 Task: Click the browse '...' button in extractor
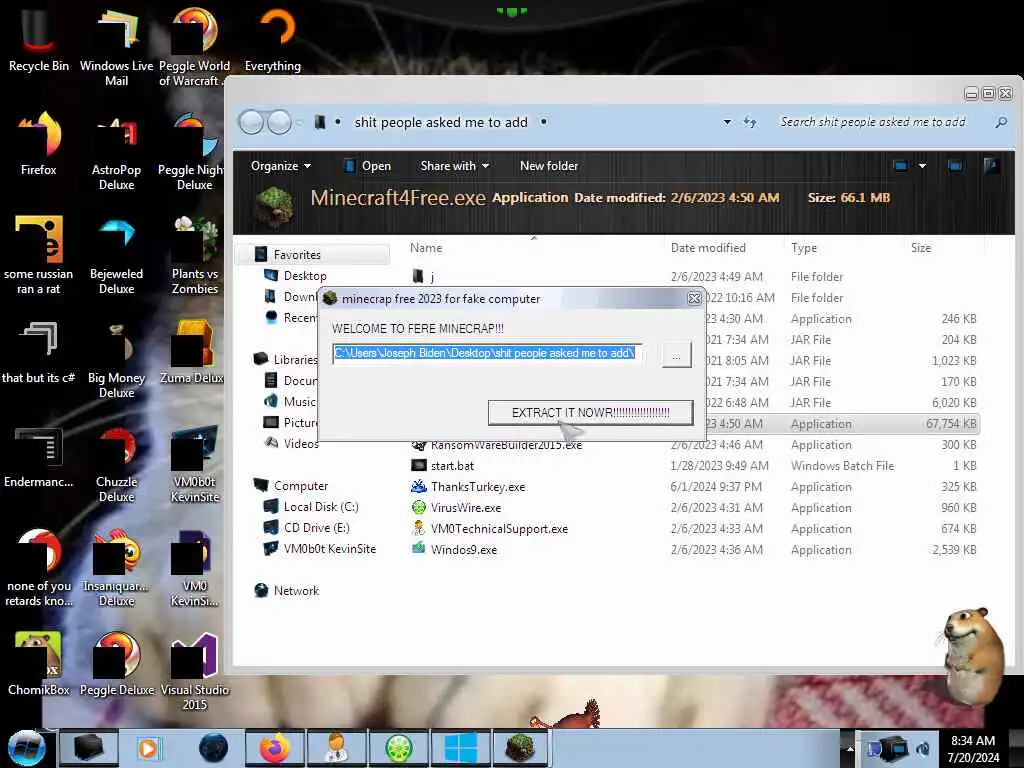coord(677,356)
